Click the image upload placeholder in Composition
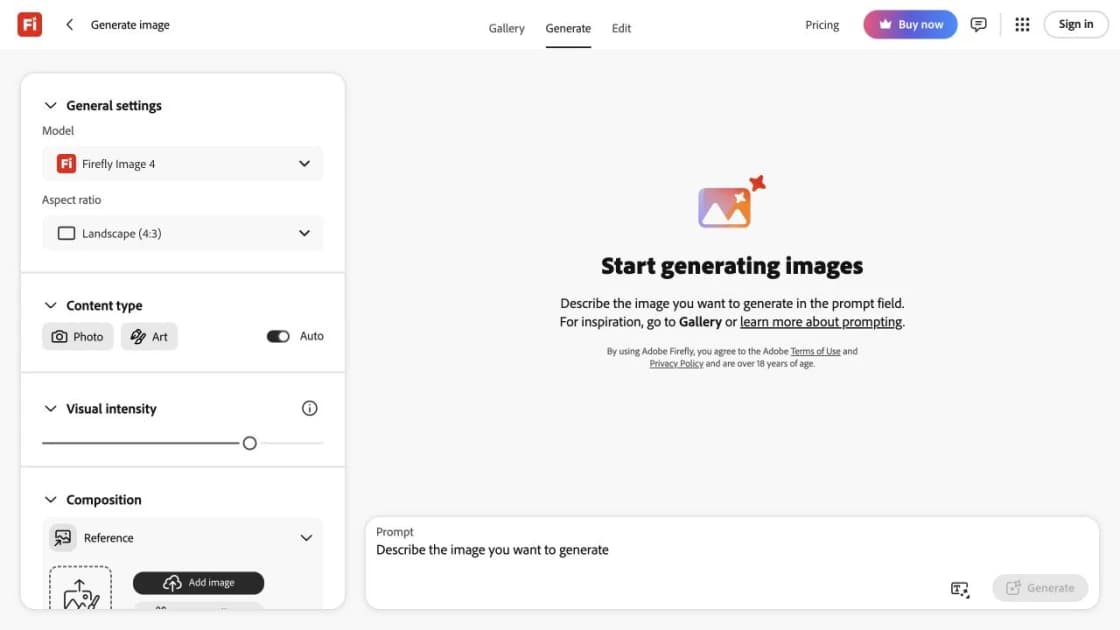Viewport: 1120px width, 630px height. pos(81,588)
